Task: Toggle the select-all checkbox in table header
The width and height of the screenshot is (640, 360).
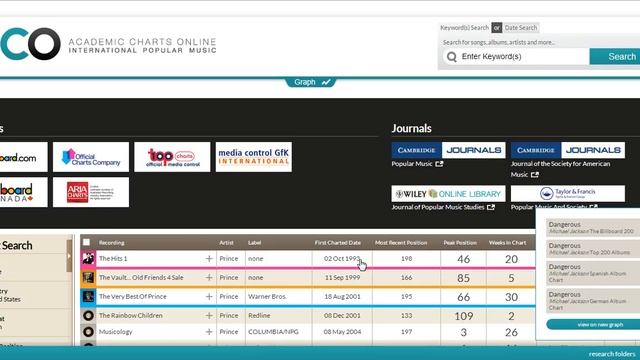Action: click(87, 242)
